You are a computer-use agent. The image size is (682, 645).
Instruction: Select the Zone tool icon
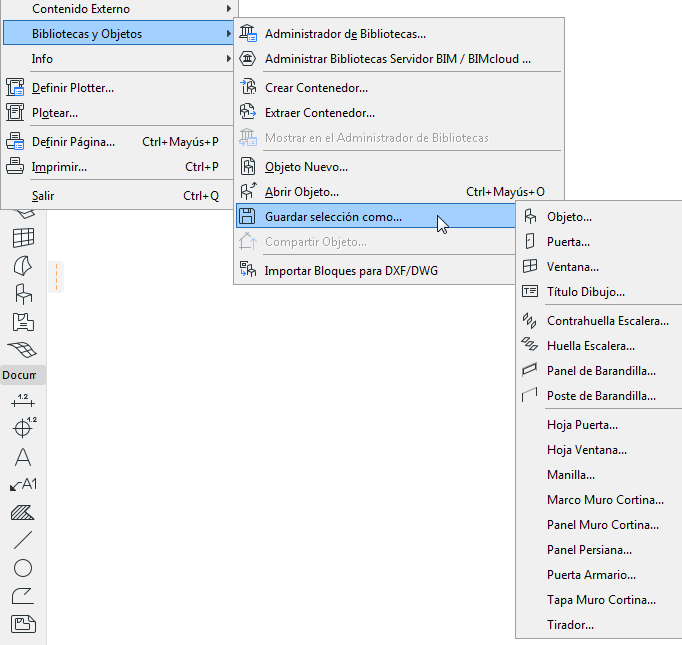coord(23,322)
